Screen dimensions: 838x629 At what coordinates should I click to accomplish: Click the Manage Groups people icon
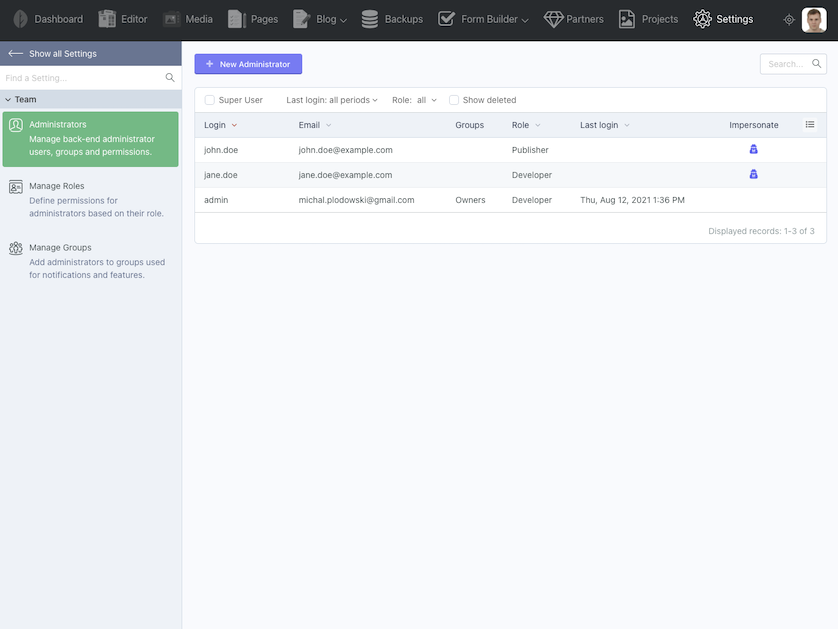pyautogui.click(x=16, y=248)
